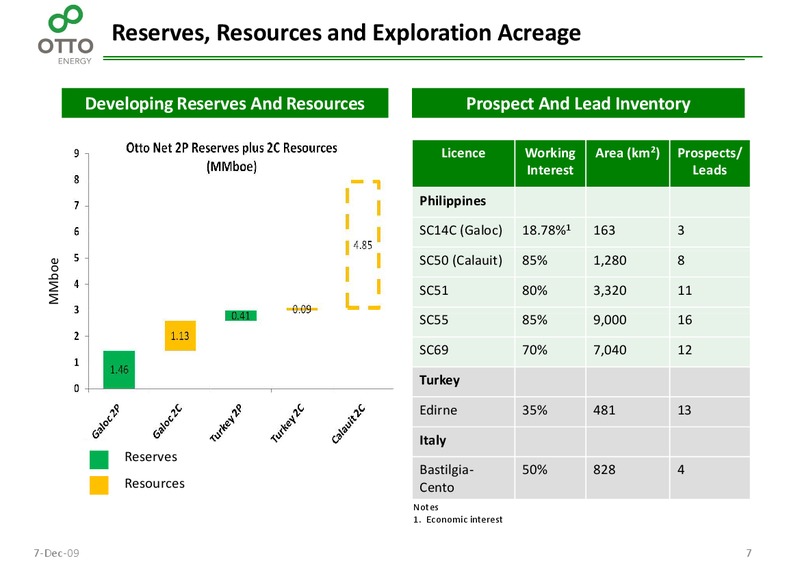Click the Licence column header
This screenshot has height=565, width=800.
pos(463,163)
